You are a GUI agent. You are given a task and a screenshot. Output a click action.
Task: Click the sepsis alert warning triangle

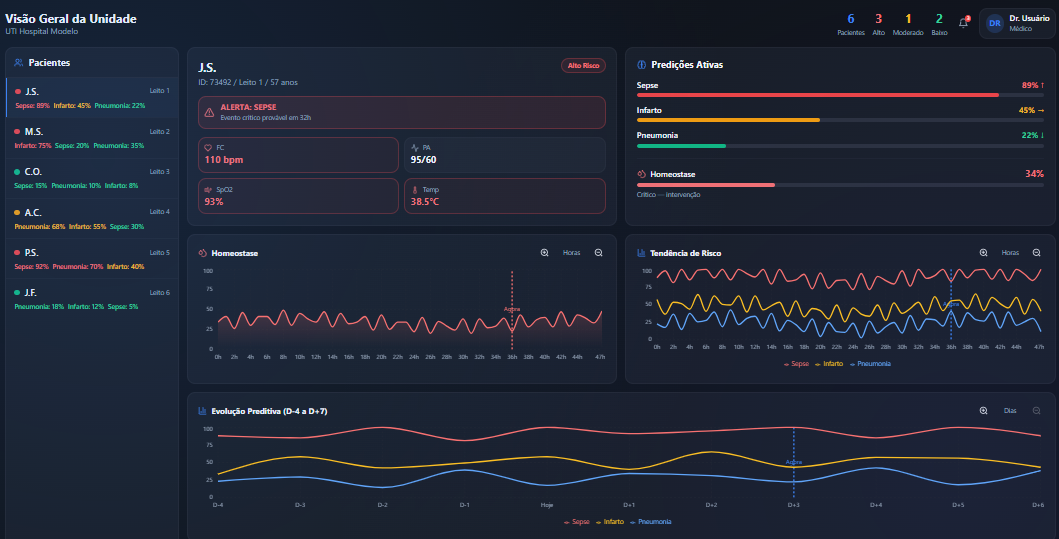[209, 112]
